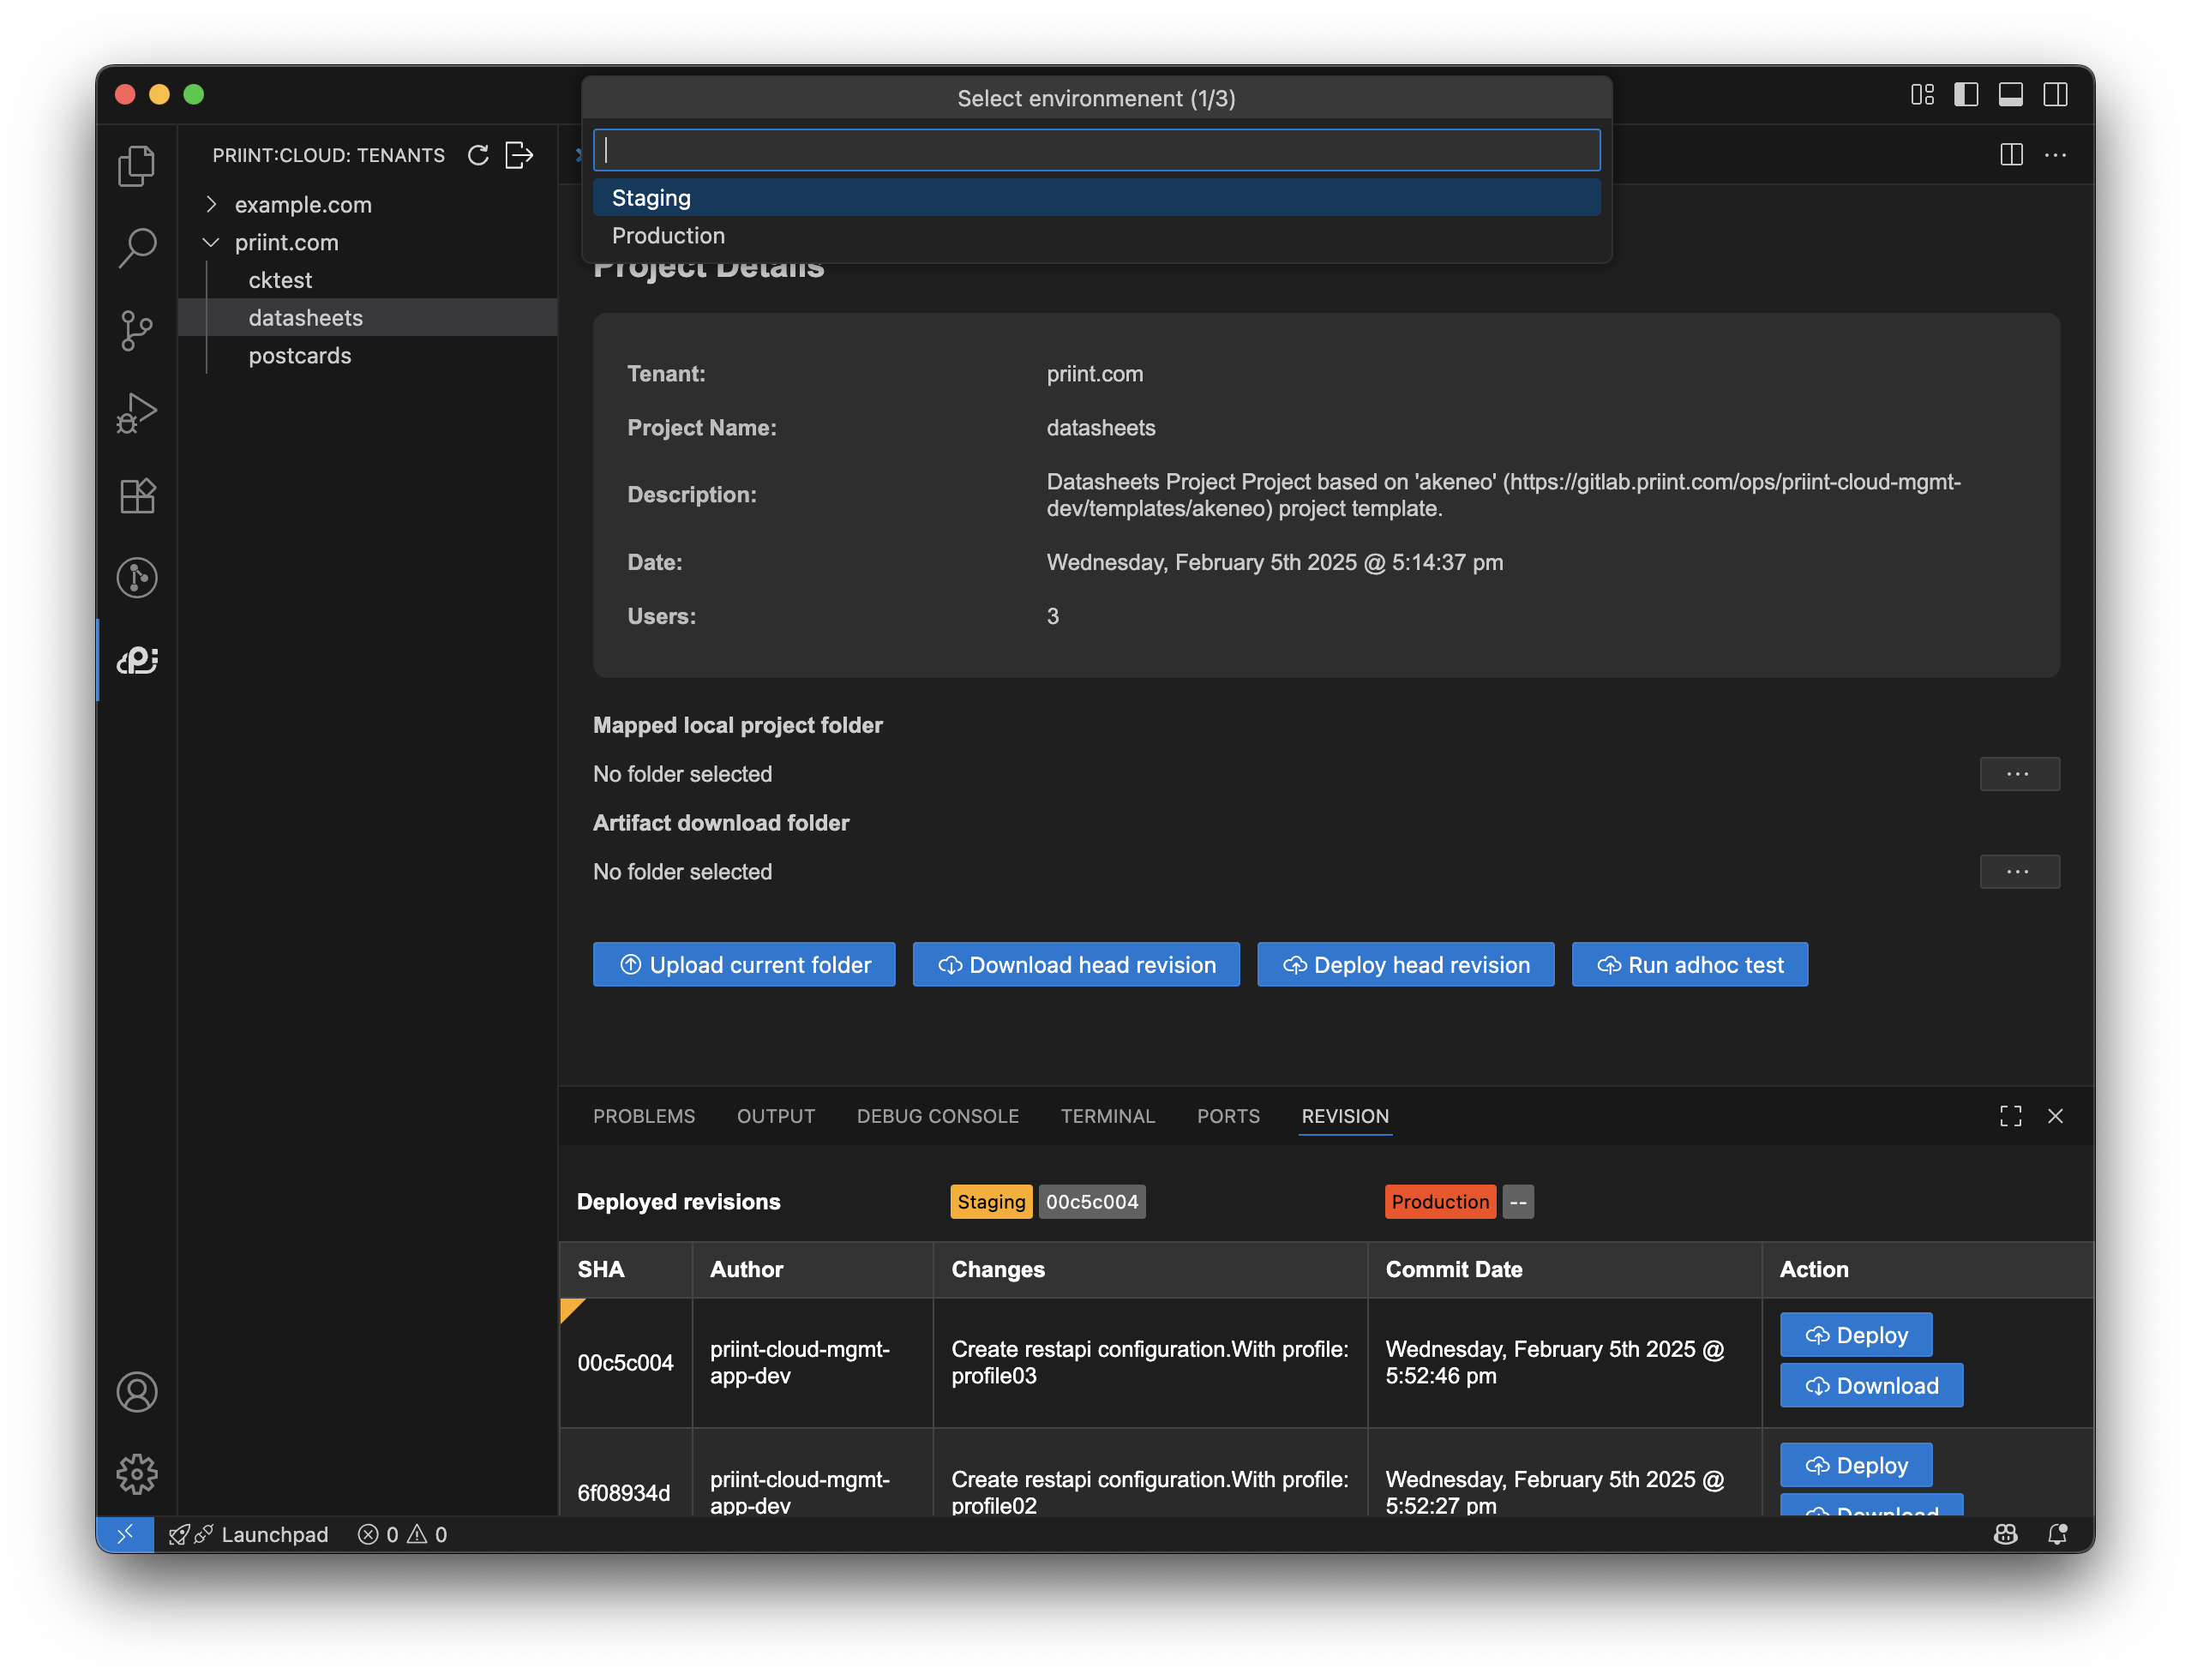Switch to the TERMINAL tab
This screenshot has width=2191, height=1680.
coord(1107,1116)
